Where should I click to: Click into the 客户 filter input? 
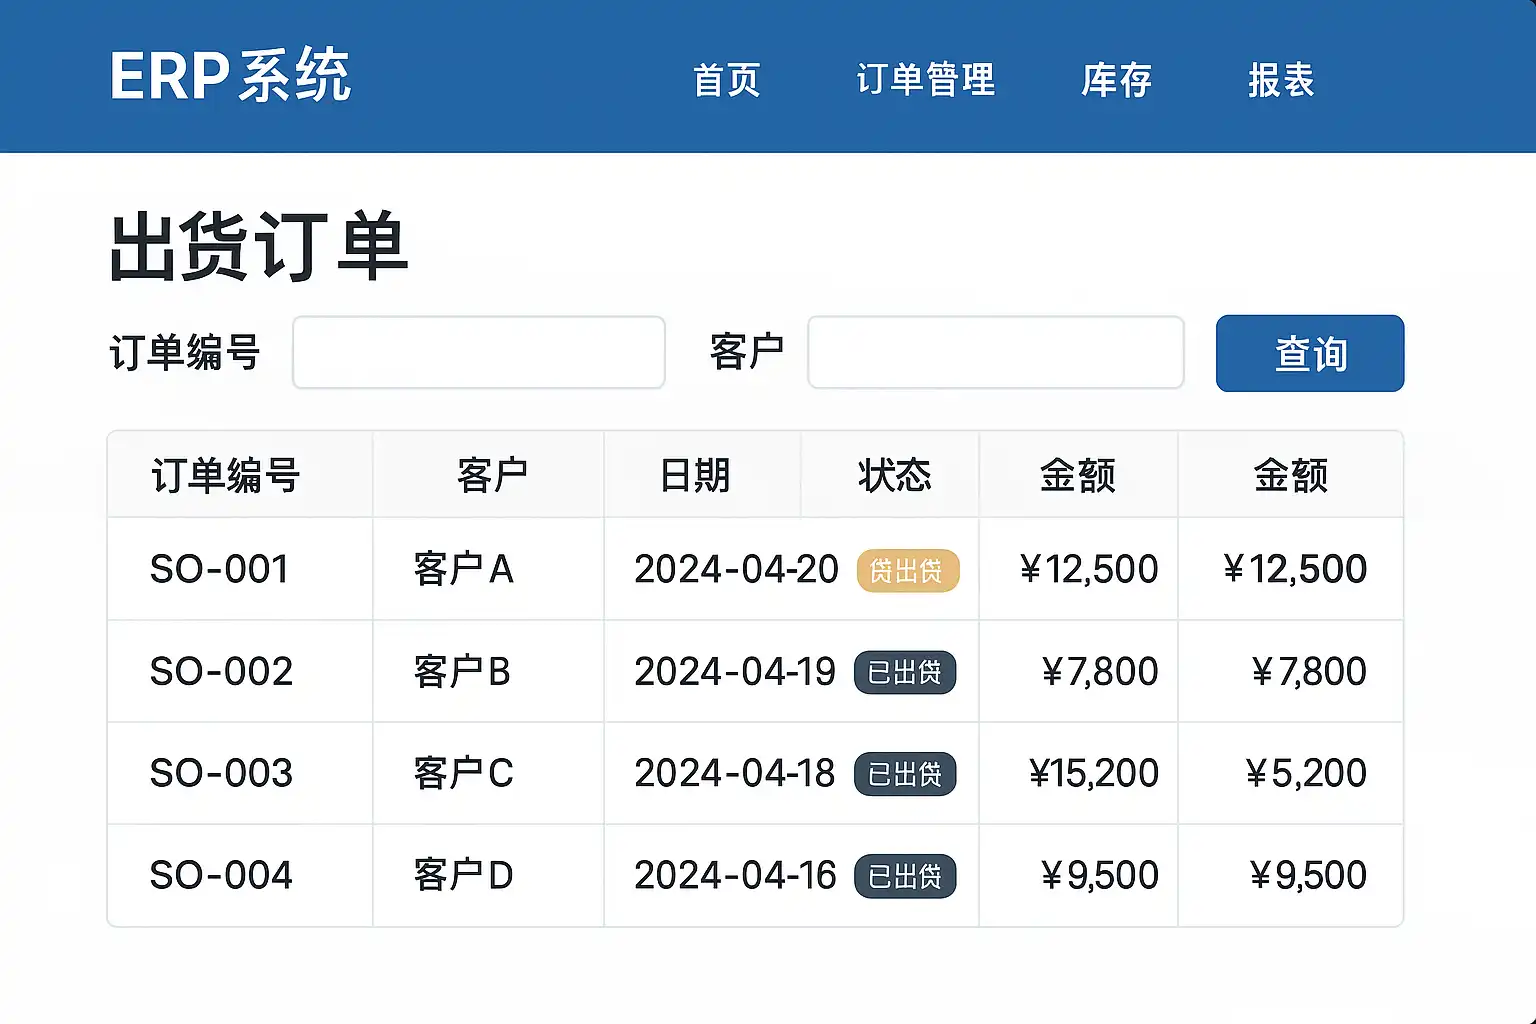995,352
